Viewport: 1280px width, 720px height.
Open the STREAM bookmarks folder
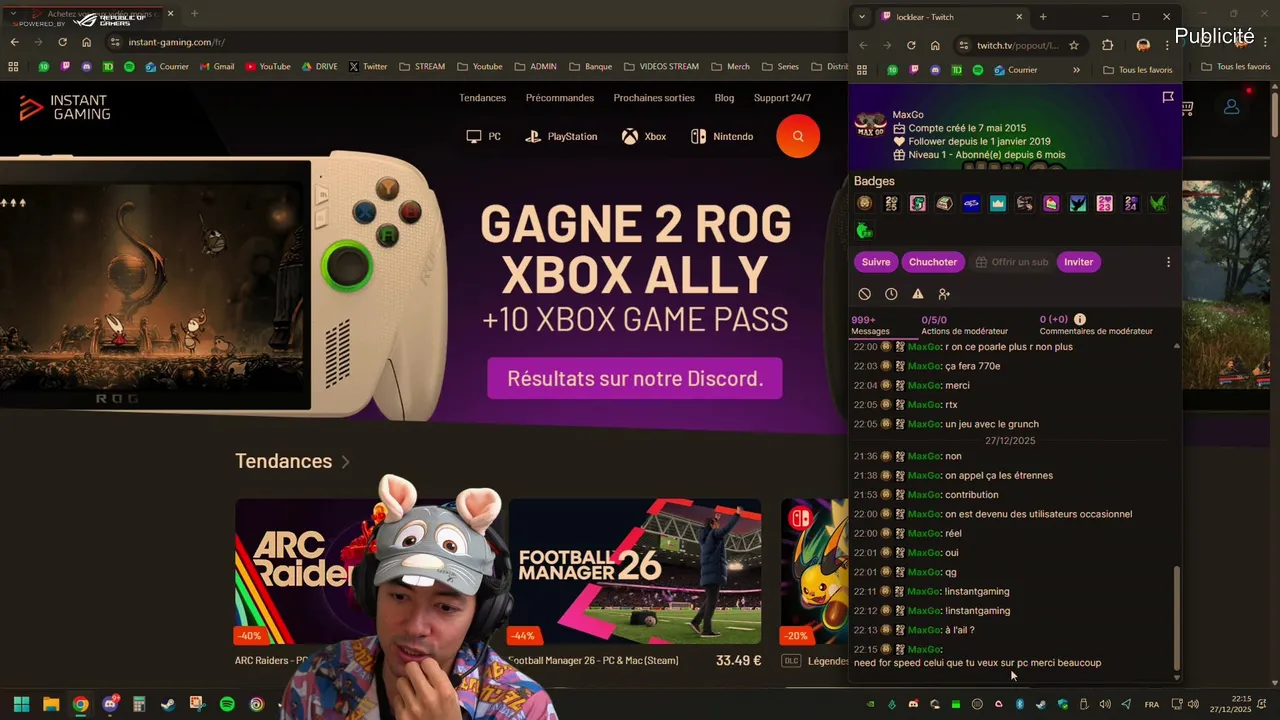tap(422, 67)
